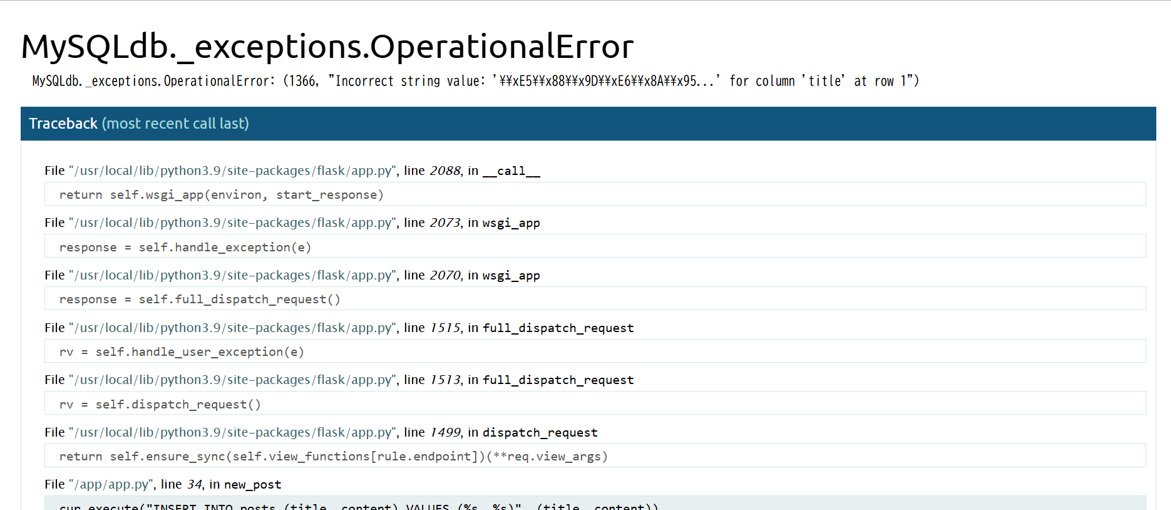Open the frame at line 1499 in dispatch_request

click(321, 432)
